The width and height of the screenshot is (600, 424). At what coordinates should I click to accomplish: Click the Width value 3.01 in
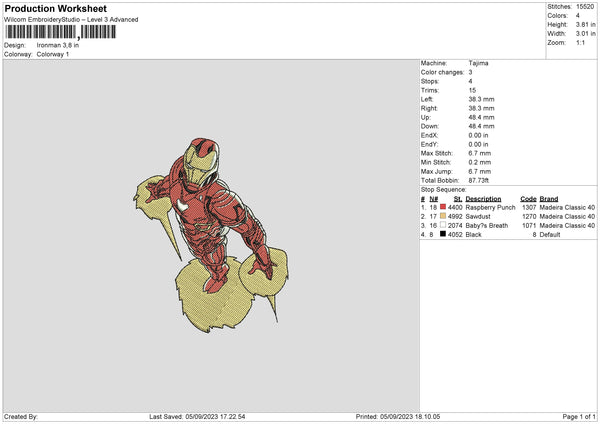(585, 34)
